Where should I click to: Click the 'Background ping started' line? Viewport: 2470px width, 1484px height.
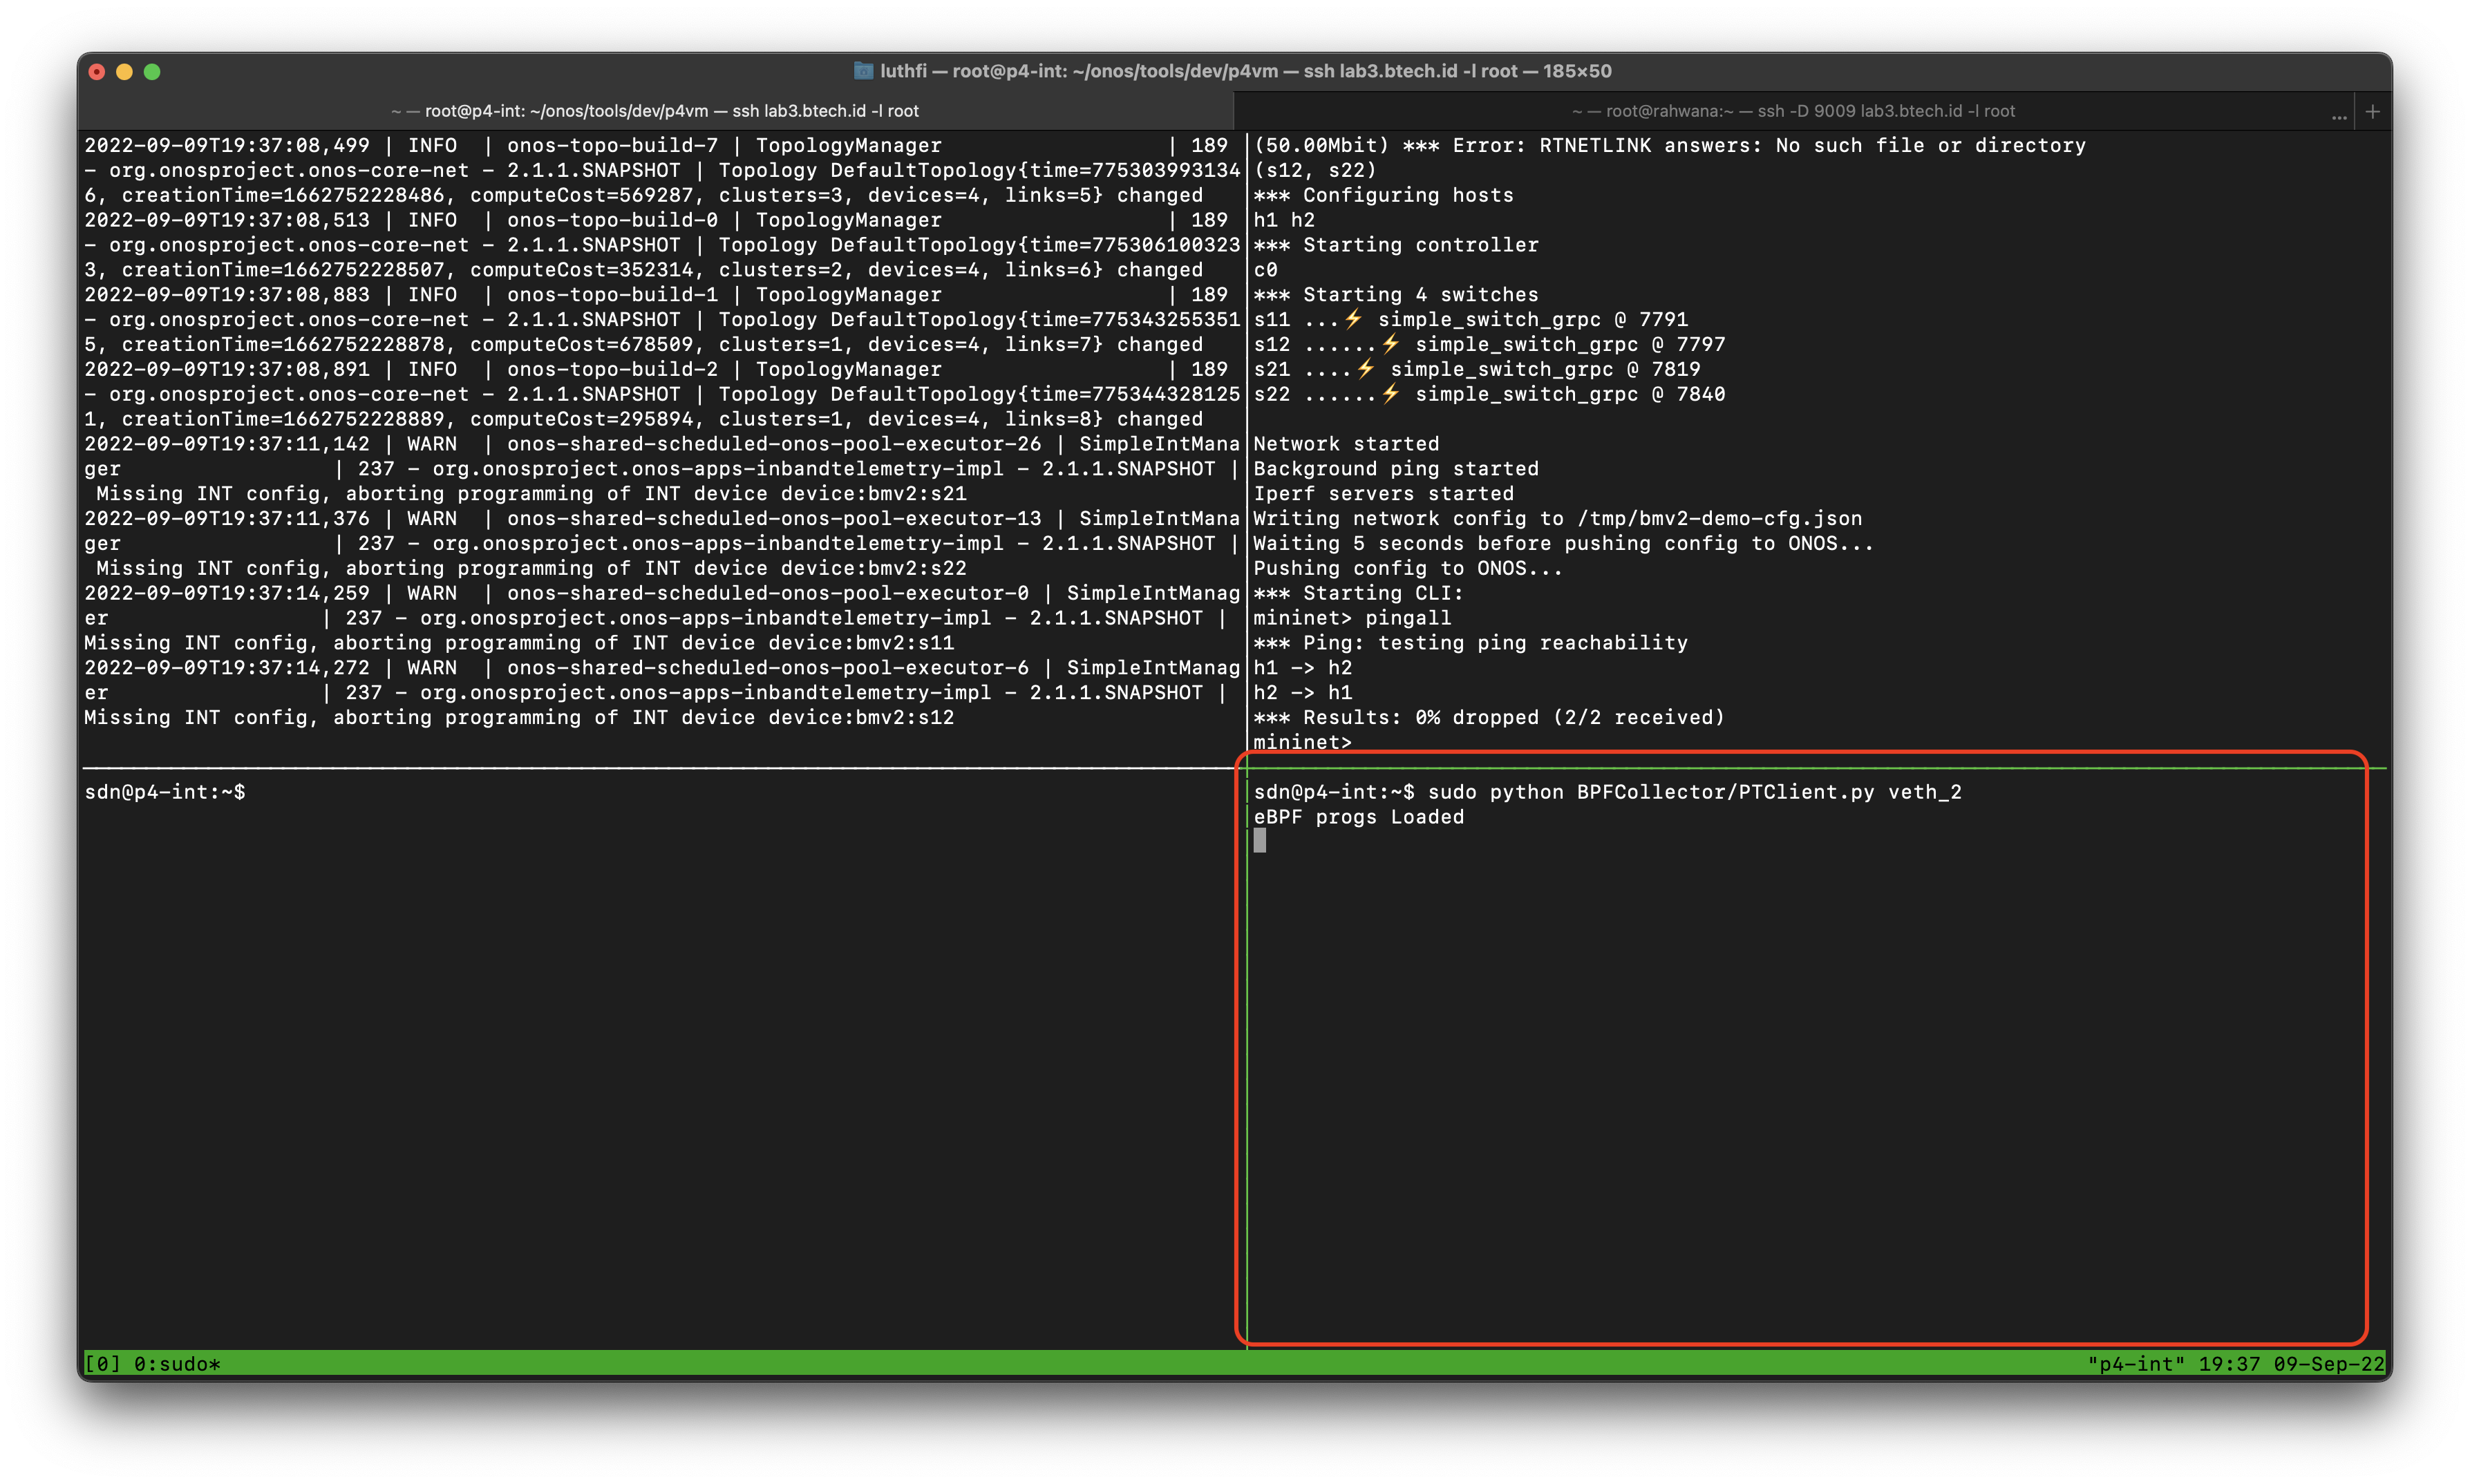1396,469
